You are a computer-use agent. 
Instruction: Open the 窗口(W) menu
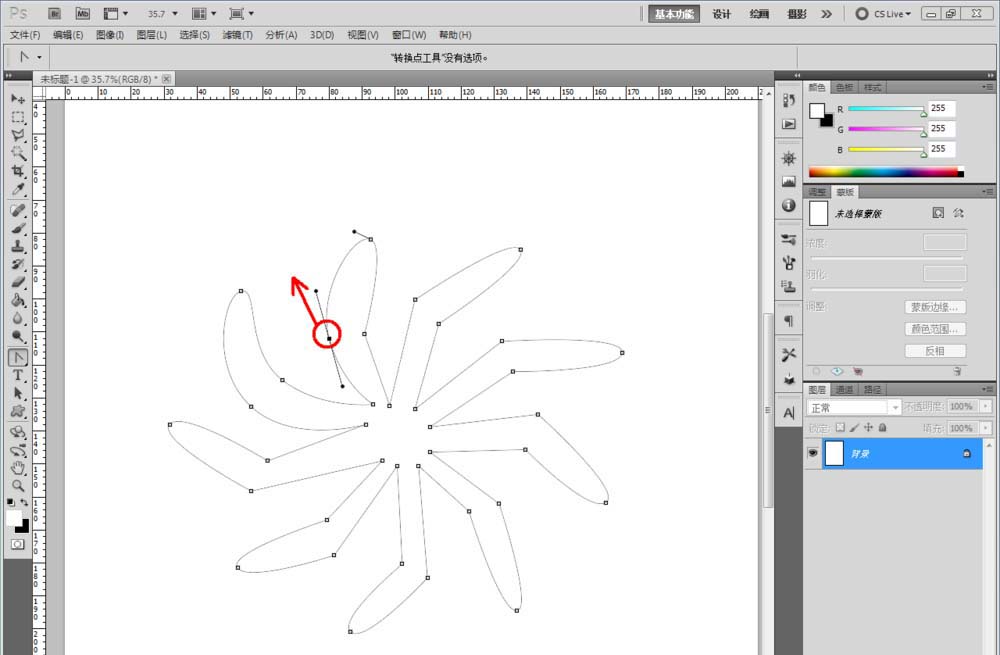[409, 34]
